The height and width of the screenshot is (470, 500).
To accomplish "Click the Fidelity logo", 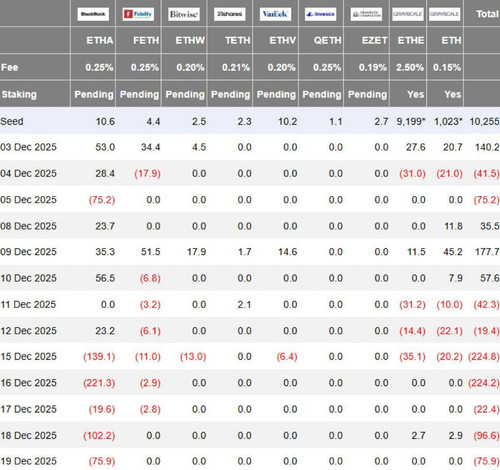I will 138,14.
